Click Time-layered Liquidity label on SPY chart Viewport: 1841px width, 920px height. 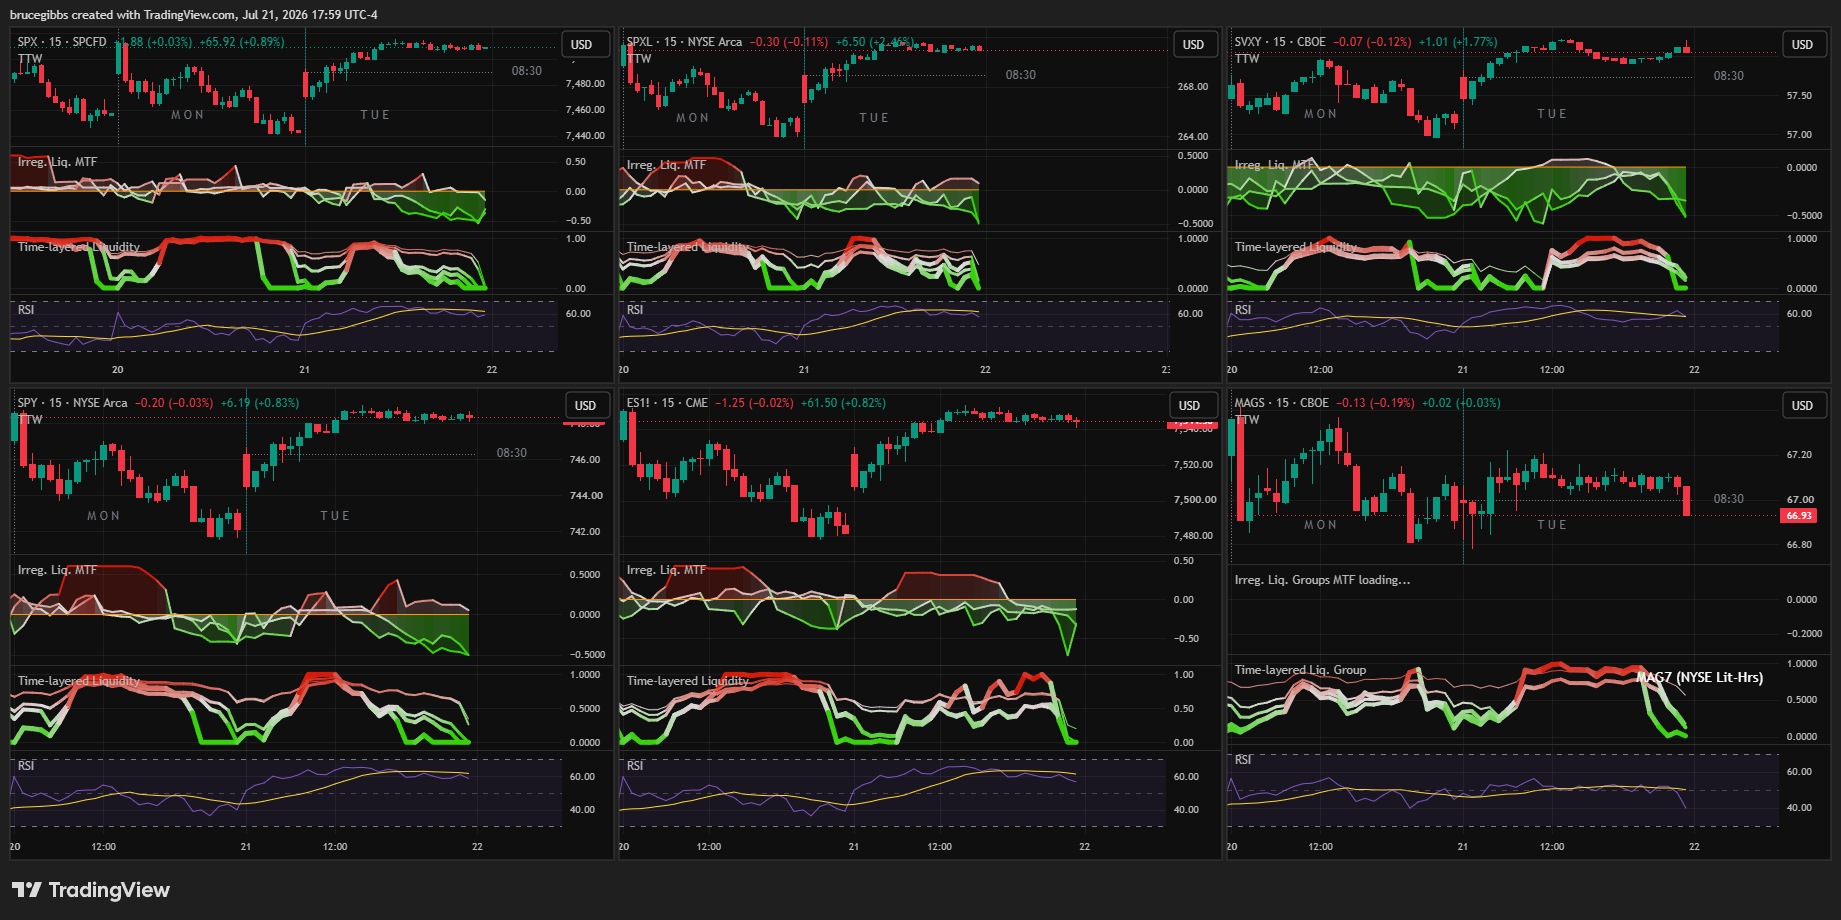point(79,681)
